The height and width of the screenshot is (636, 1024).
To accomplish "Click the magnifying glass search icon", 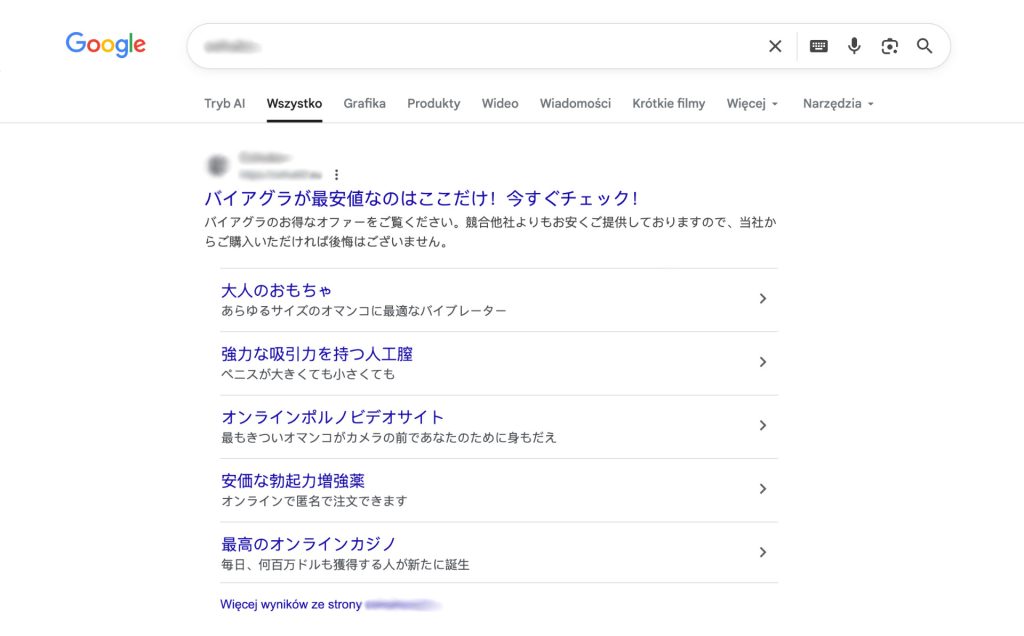I will (923, 46).
